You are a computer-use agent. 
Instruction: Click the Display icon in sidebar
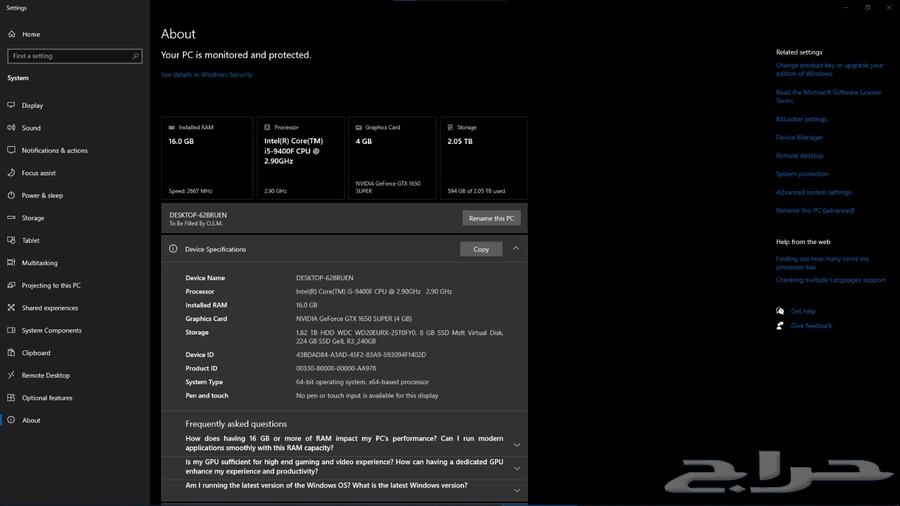(11, 105)
